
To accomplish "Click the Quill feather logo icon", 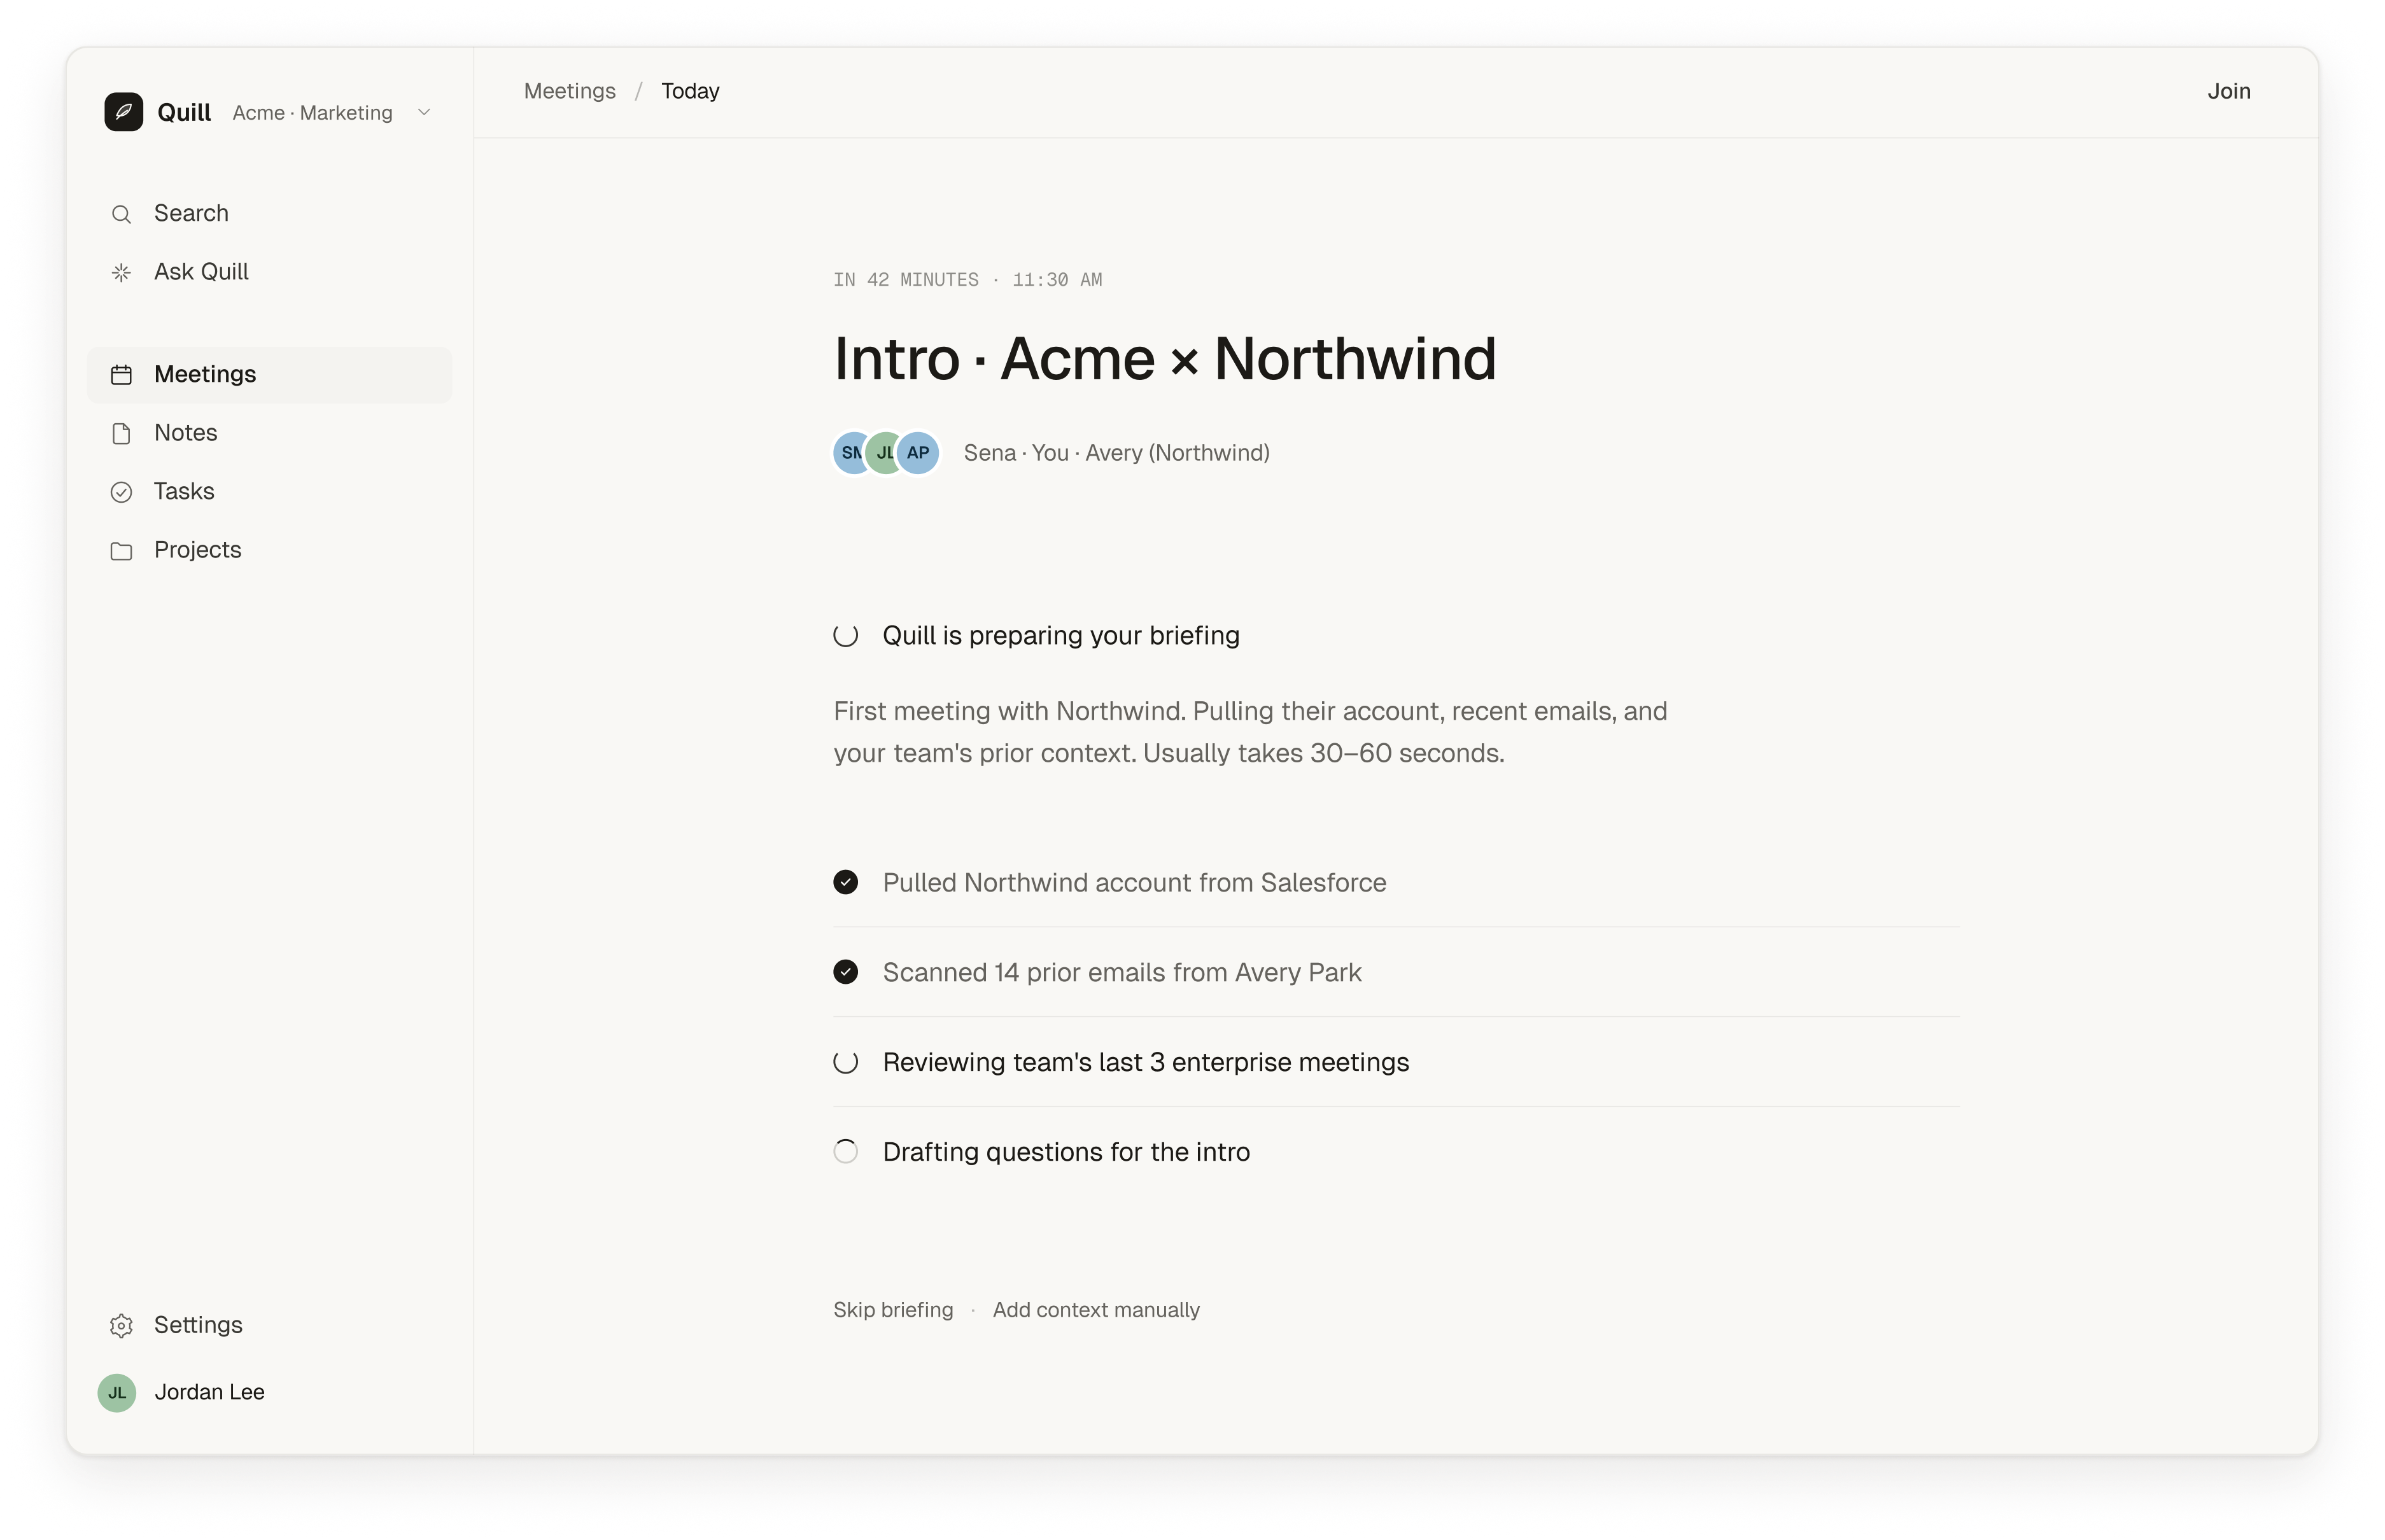I will [123, 112].
